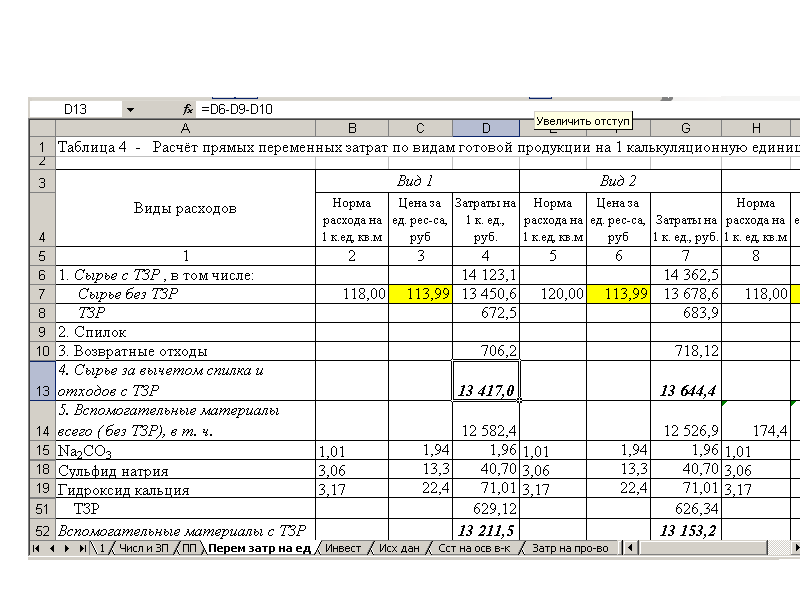
Task: Select column C header
Action: (x=420, y=128)
